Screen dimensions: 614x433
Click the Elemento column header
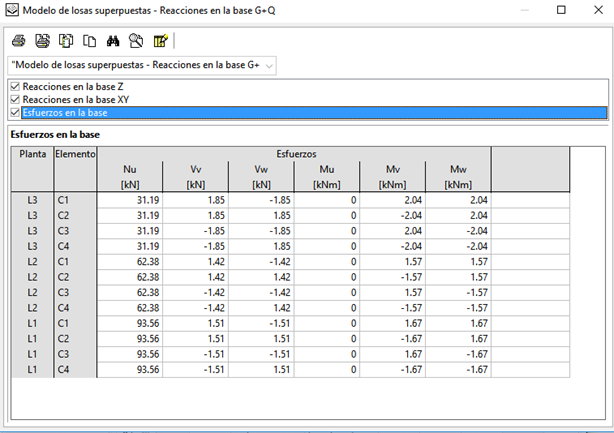tap(75, 155)
